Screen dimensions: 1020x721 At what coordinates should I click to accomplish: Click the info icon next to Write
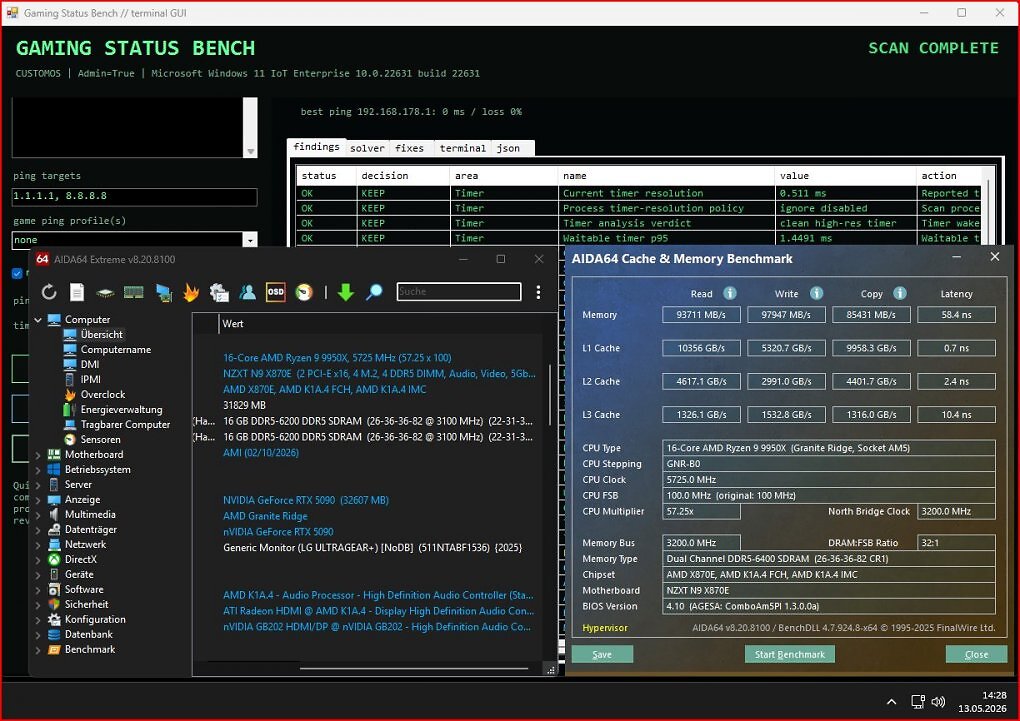(816, 293)
